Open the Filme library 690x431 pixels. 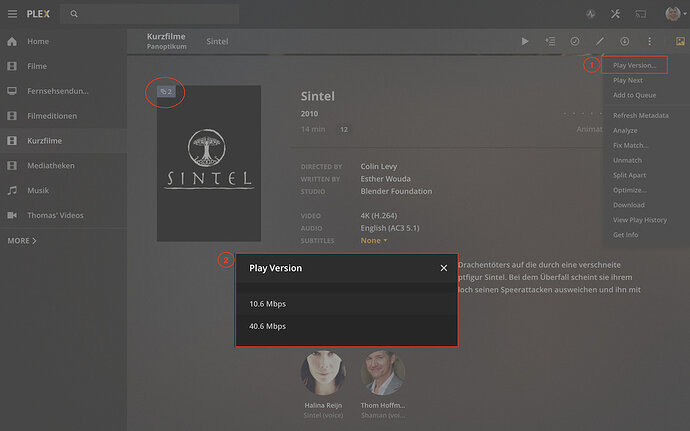point(63,66)
